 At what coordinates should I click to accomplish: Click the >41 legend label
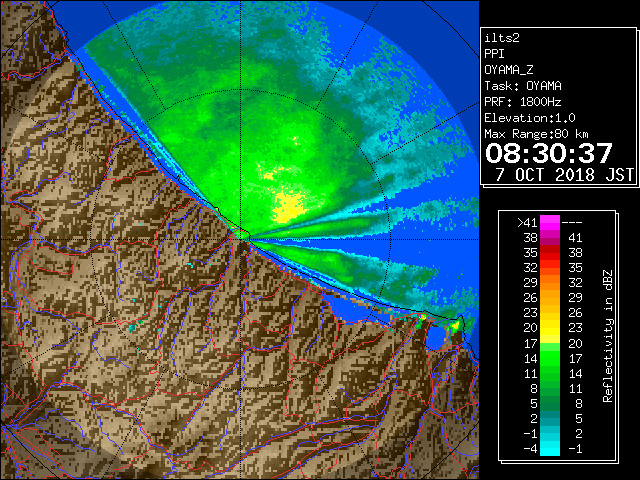pos(527,223)
